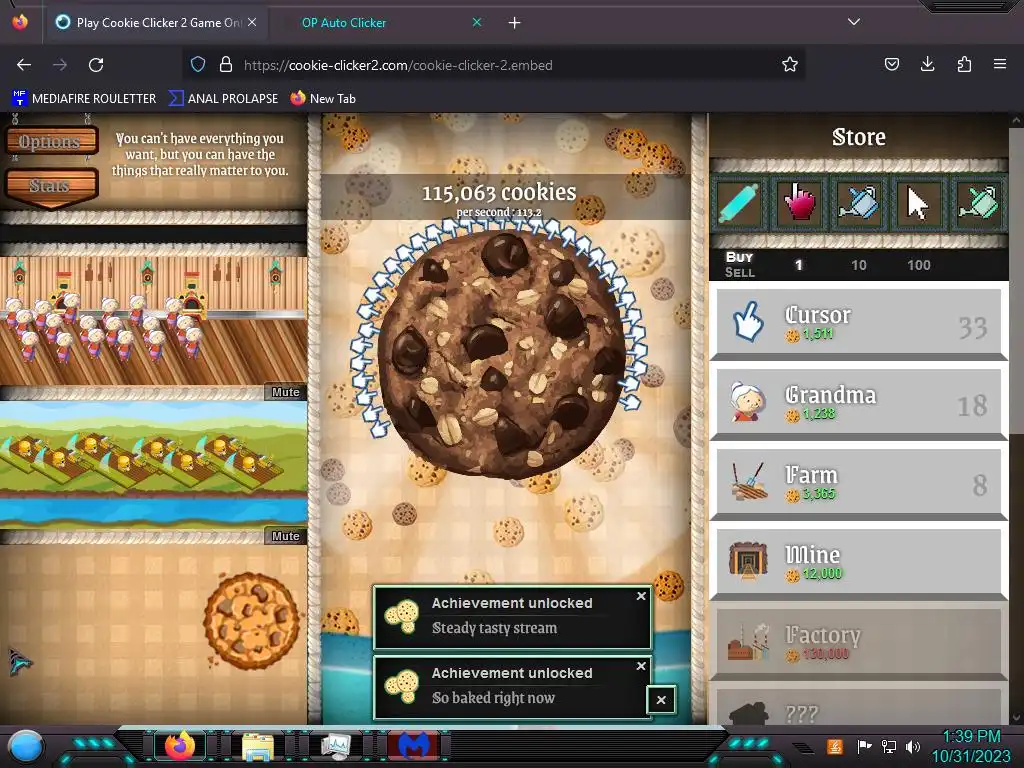Screen dimensions: 1024x768
Task: Open network status in tray
Action: click(889, 746)
